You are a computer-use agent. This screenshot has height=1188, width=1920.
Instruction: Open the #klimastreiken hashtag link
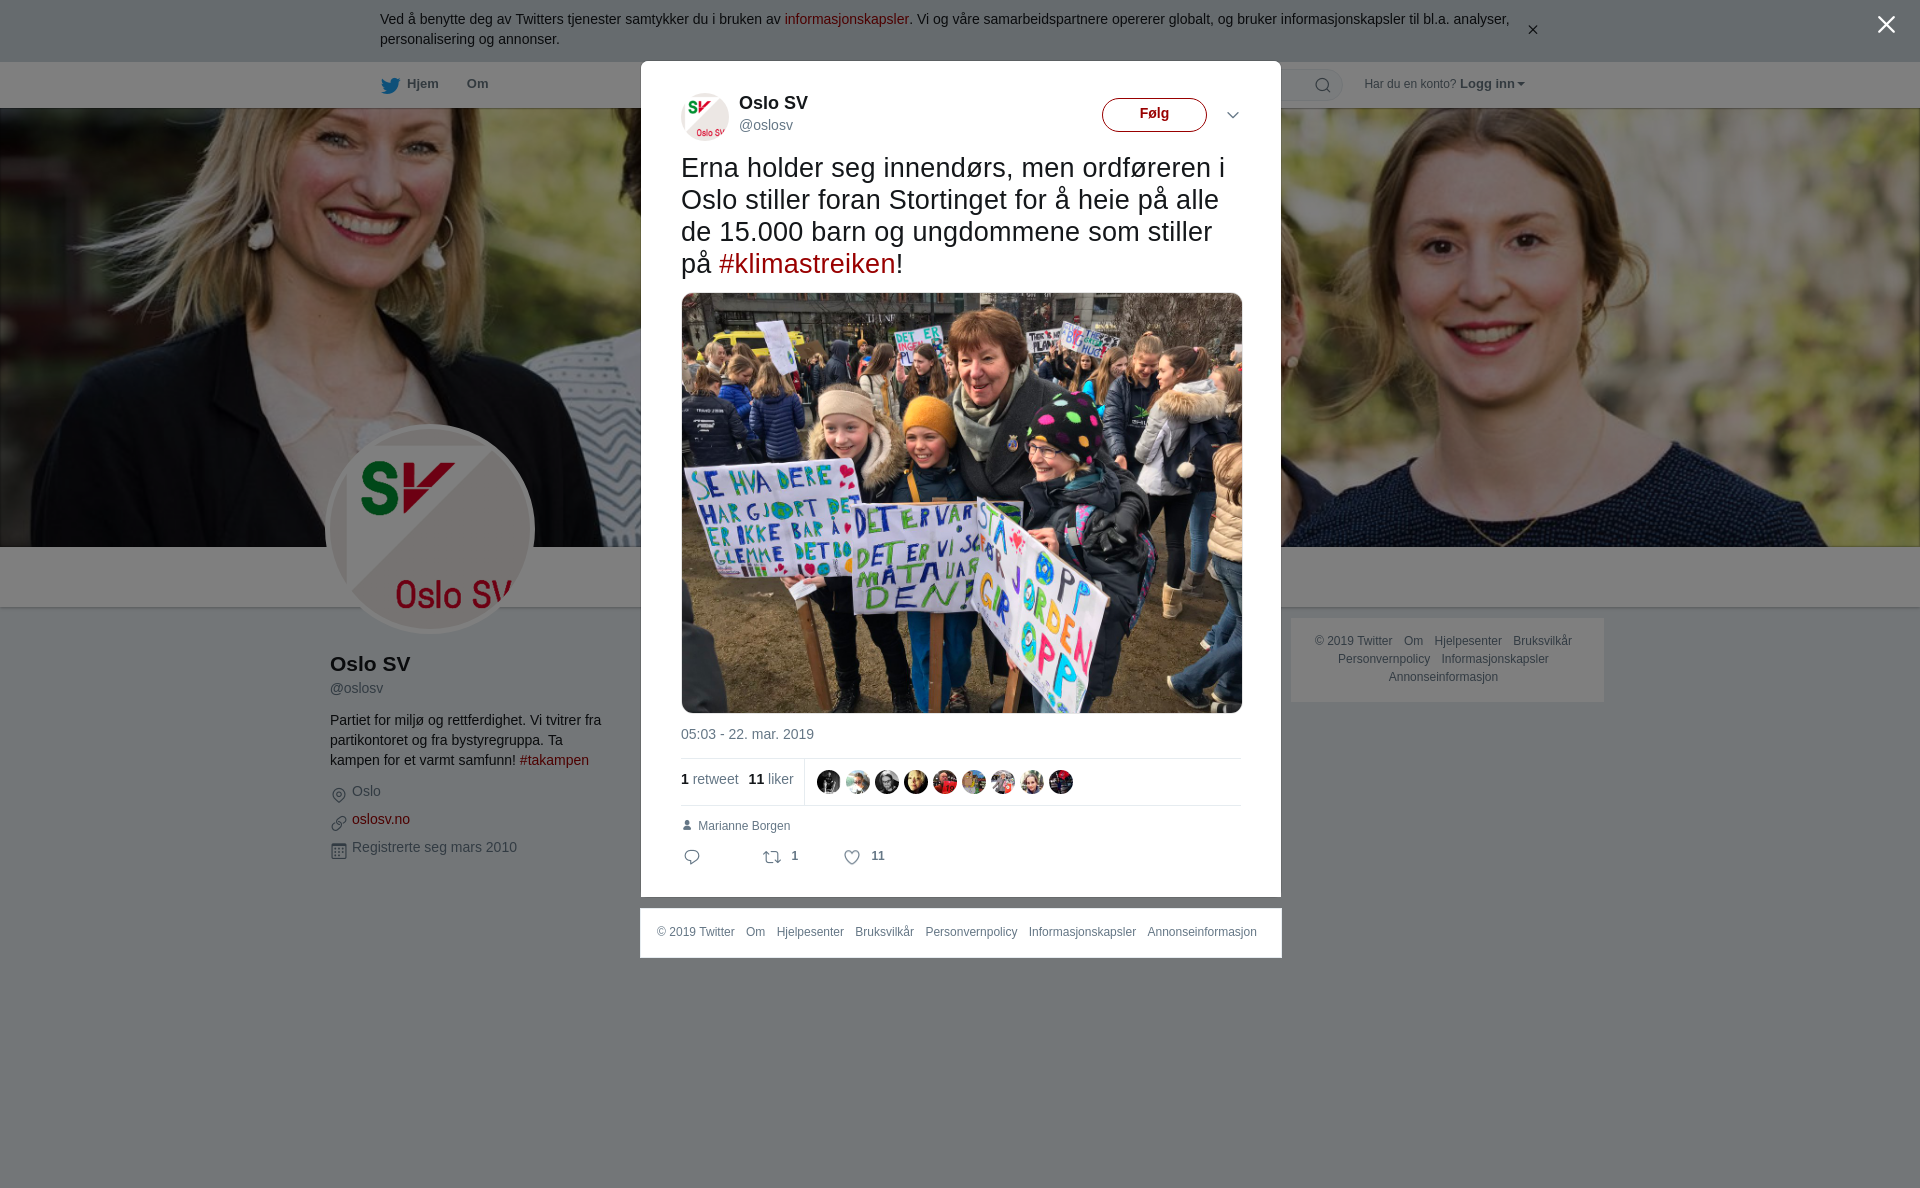click(807, 264)
